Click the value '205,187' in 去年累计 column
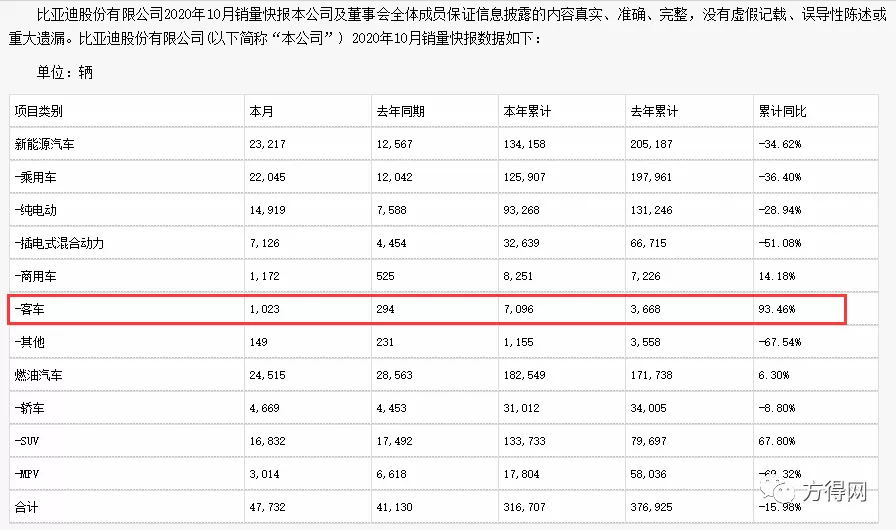This screenshot has width=896, height=530. tap(651, 144)
